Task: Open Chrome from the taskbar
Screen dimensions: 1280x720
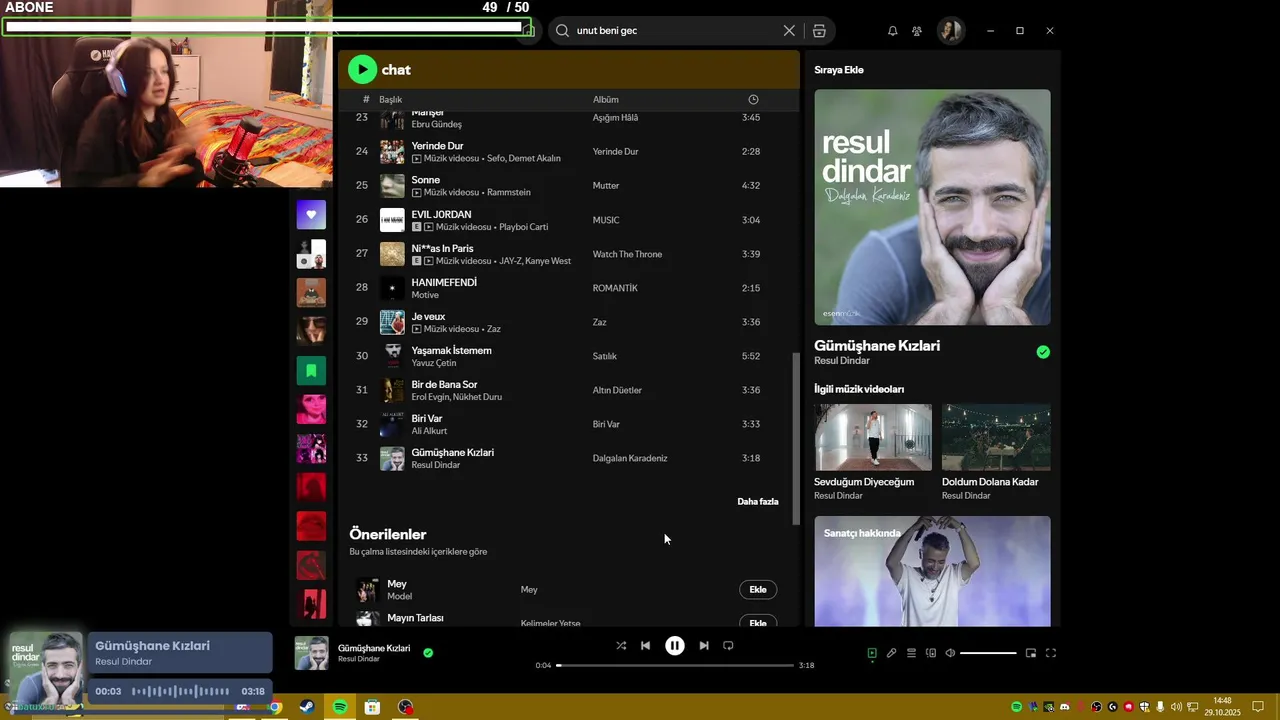Action: tap(275, 707)
